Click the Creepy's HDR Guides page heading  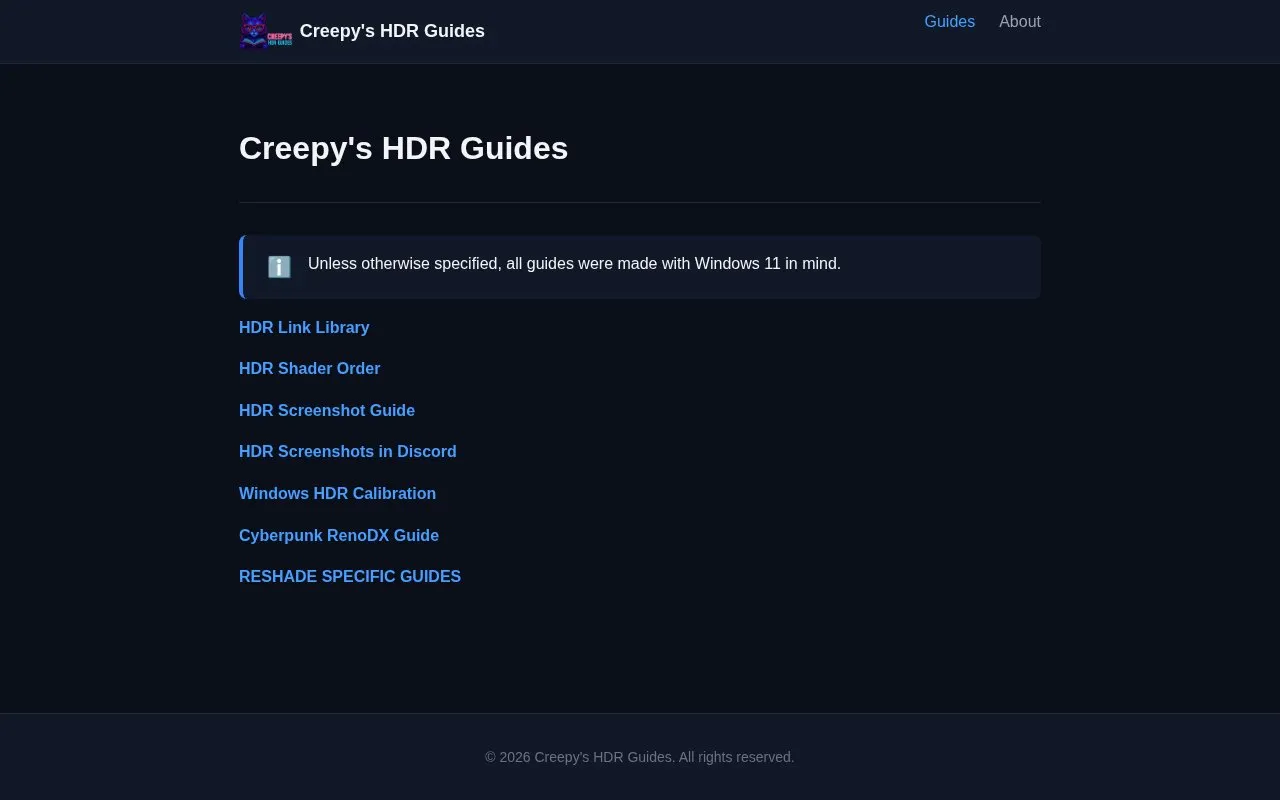coord(403,148)
